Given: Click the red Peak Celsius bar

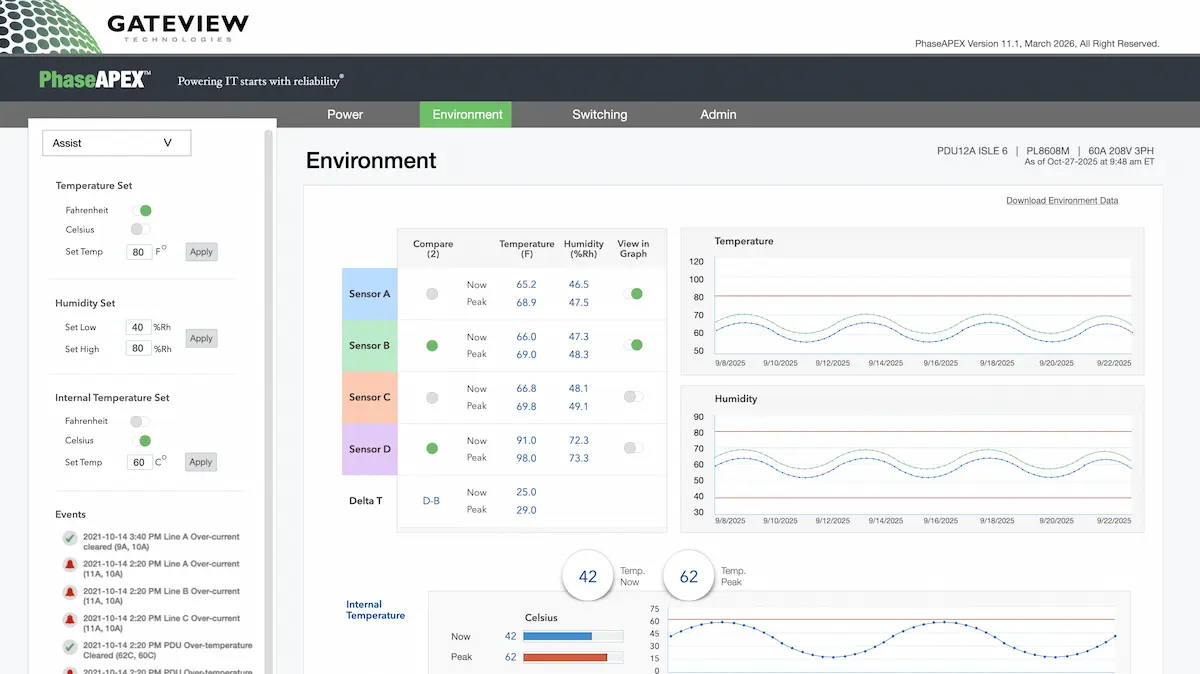Looking at the screenshot, I should tap(566, 657).
